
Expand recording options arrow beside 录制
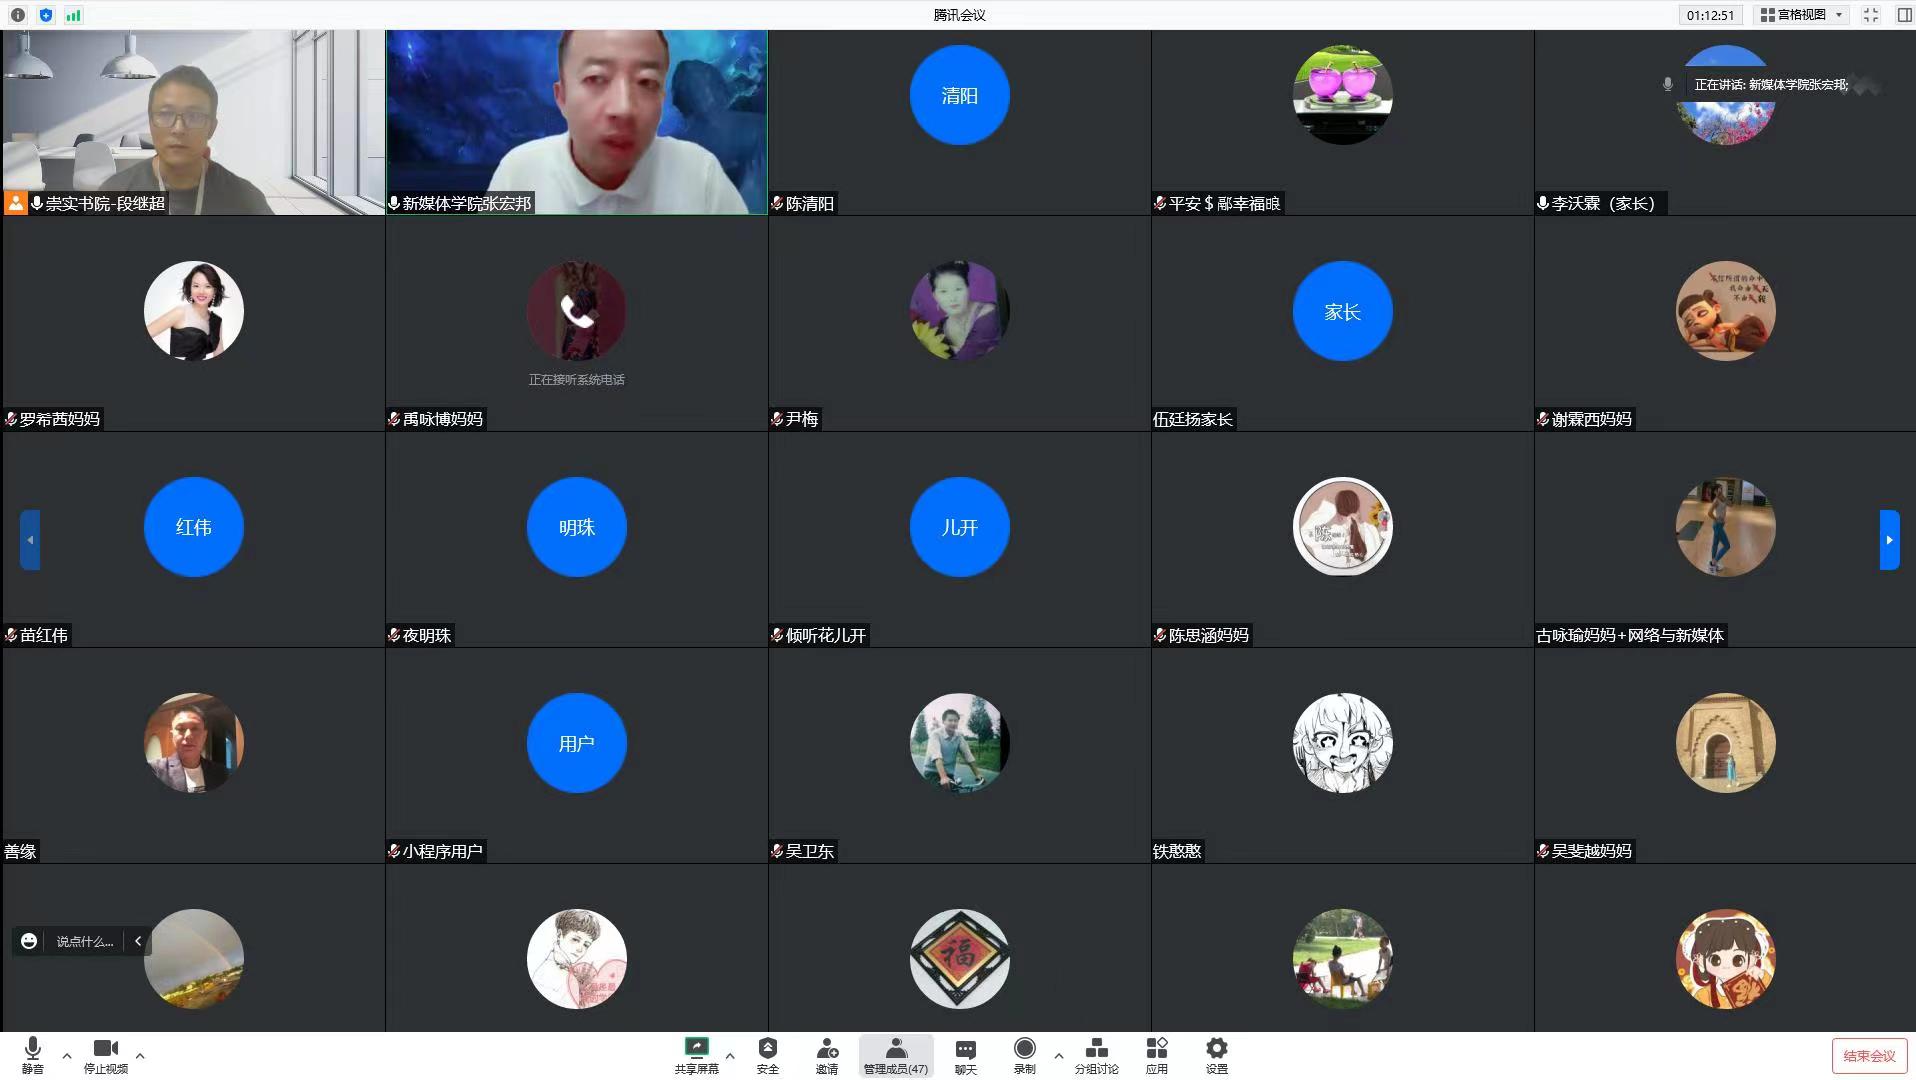point(1058,1055)
